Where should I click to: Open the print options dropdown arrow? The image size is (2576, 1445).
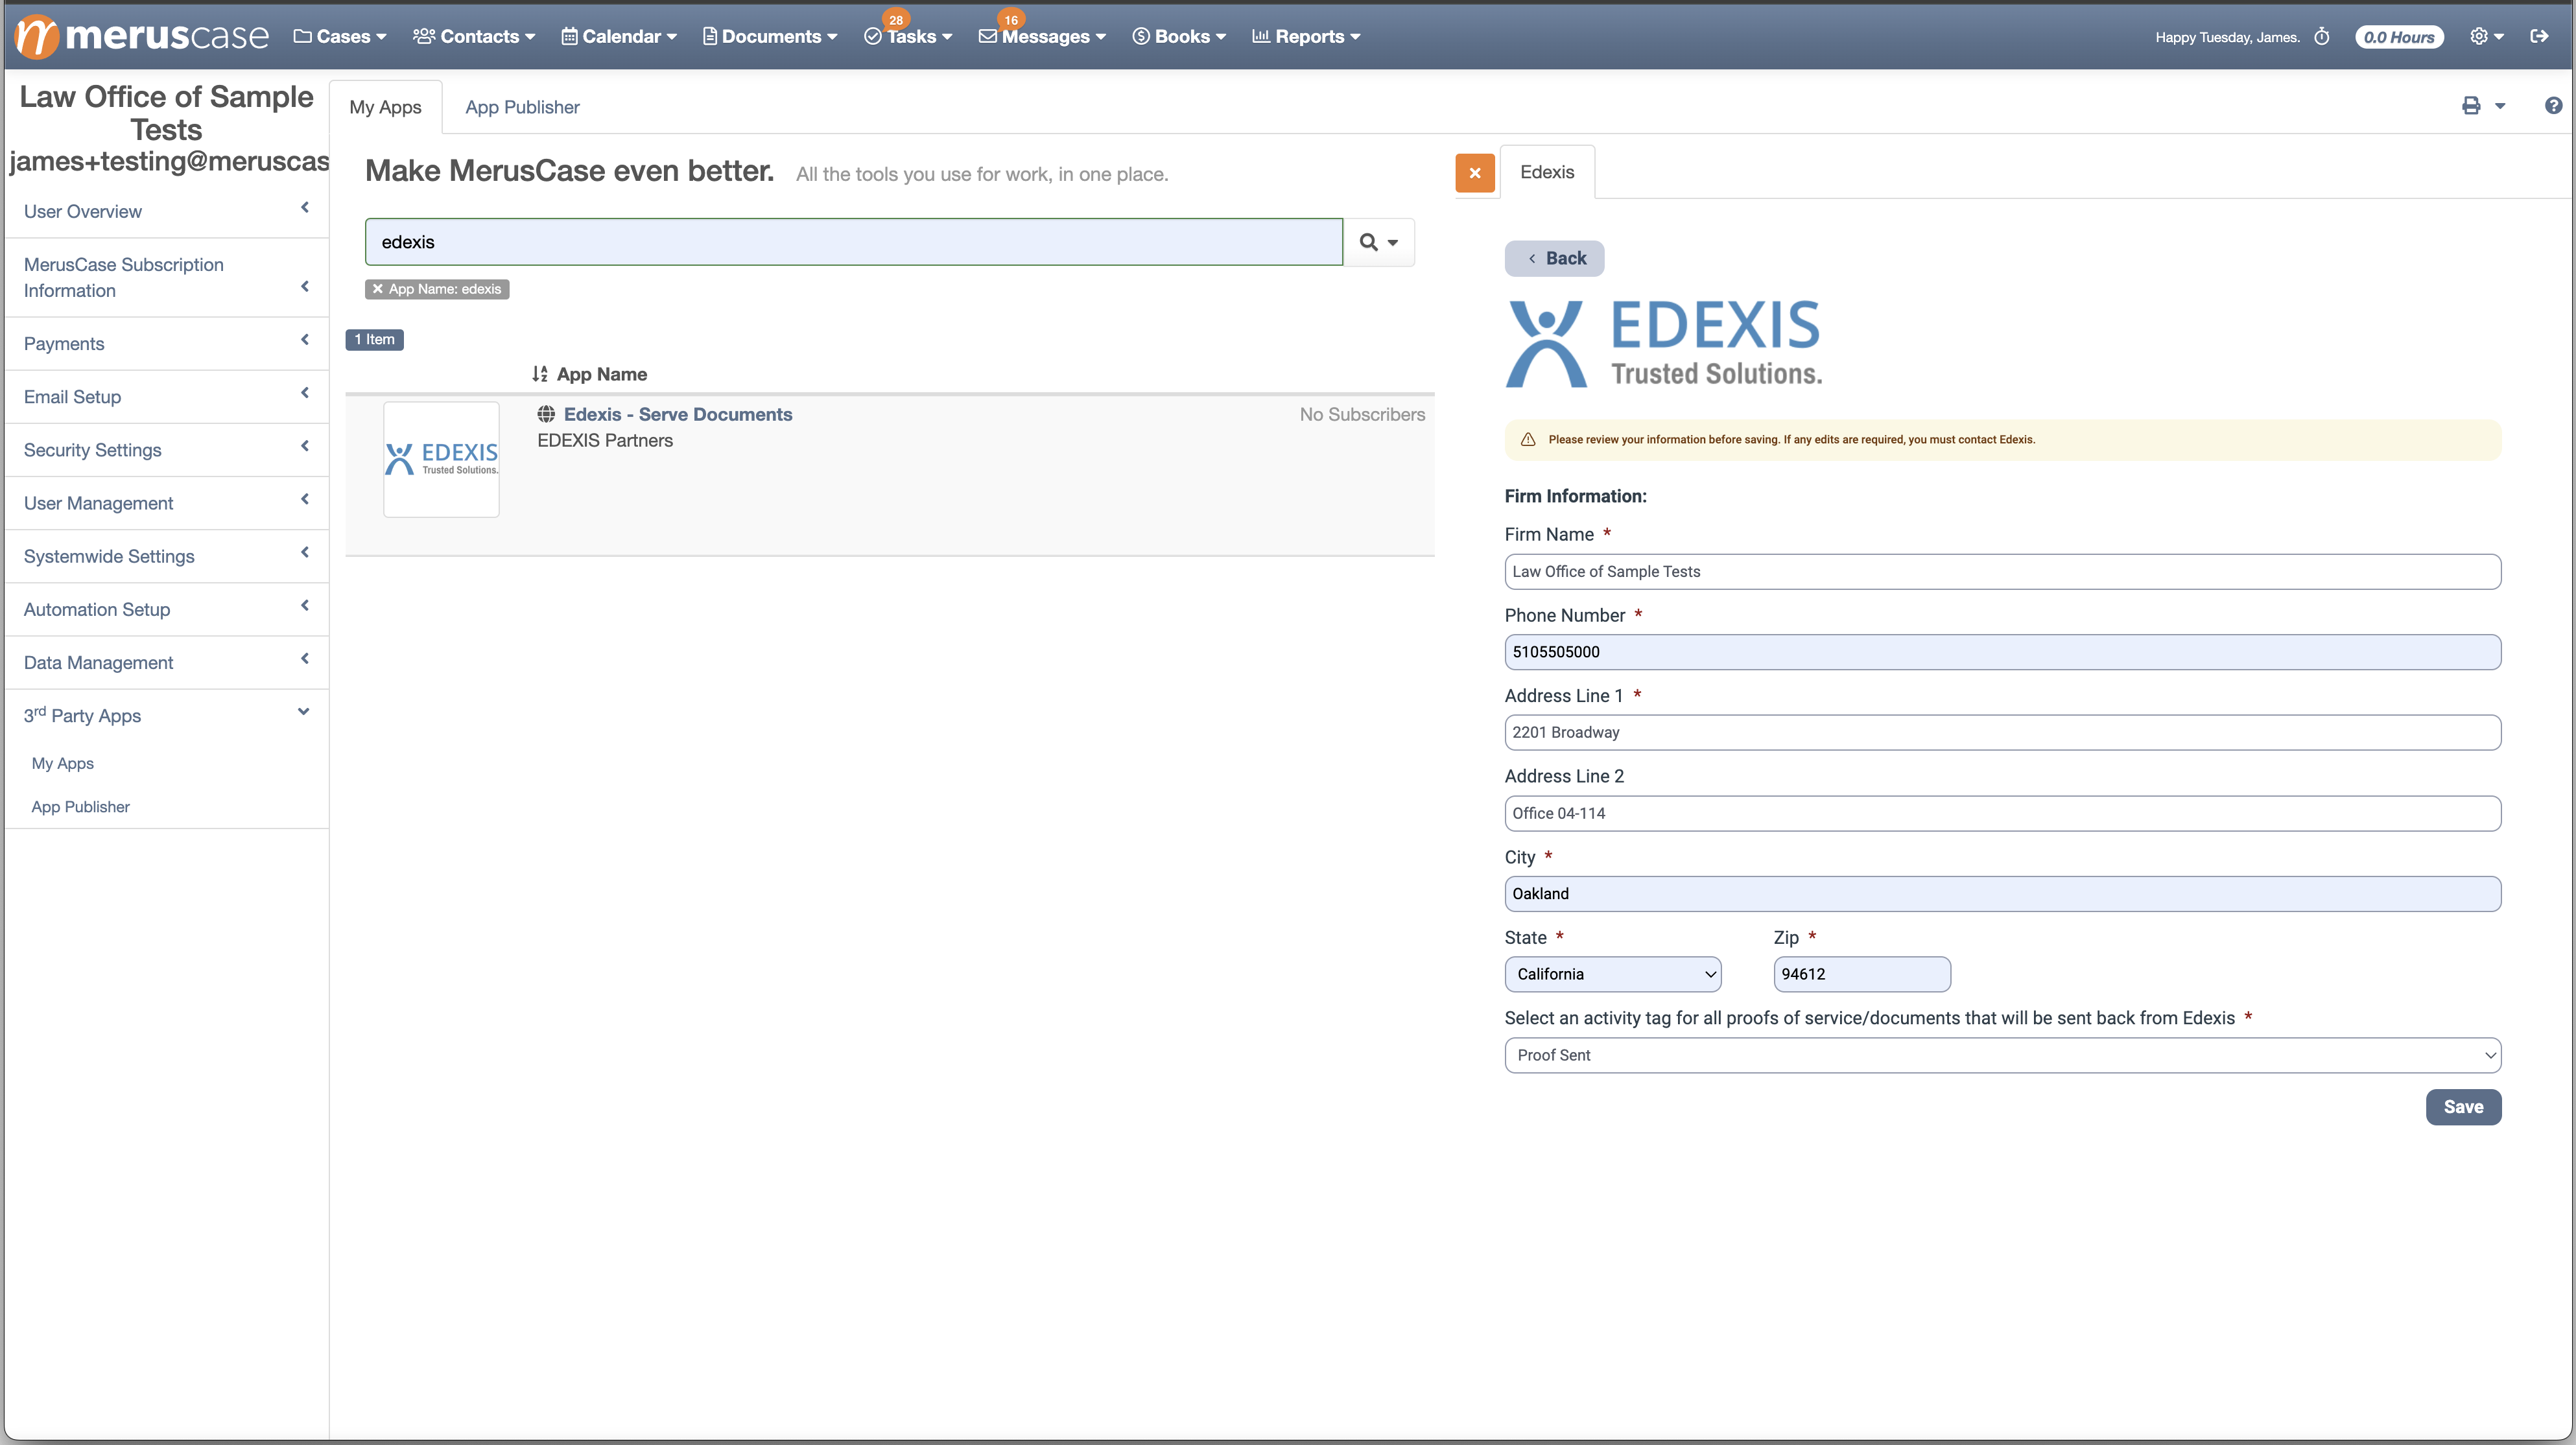pos(2500,106)
